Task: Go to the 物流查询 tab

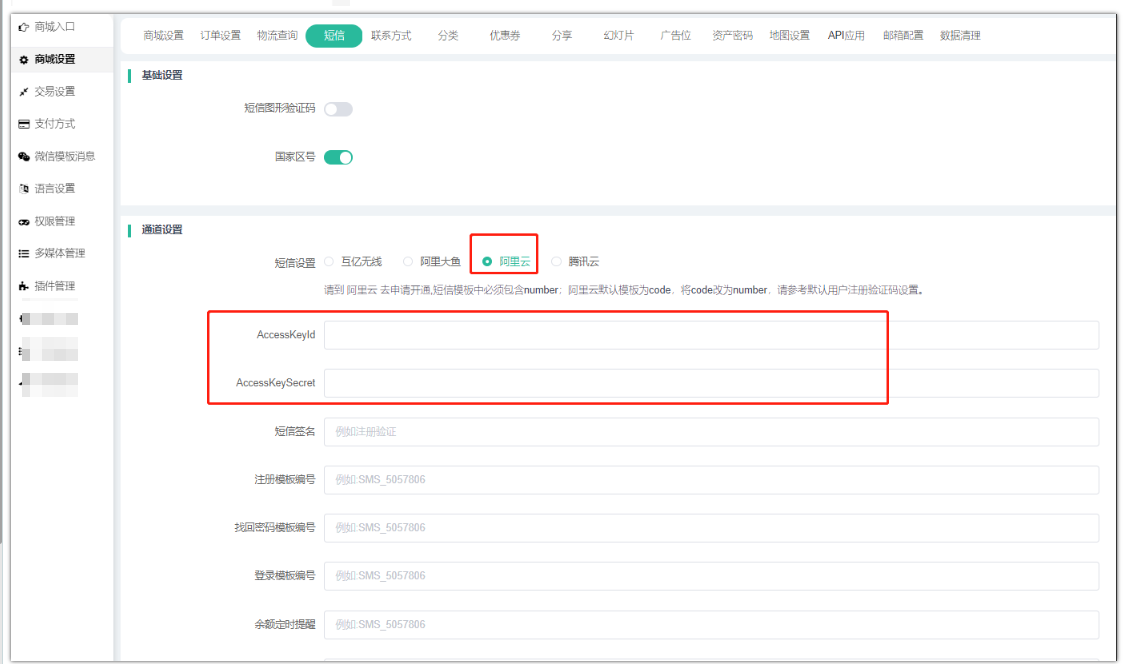Action: click(x=277, y=36)
